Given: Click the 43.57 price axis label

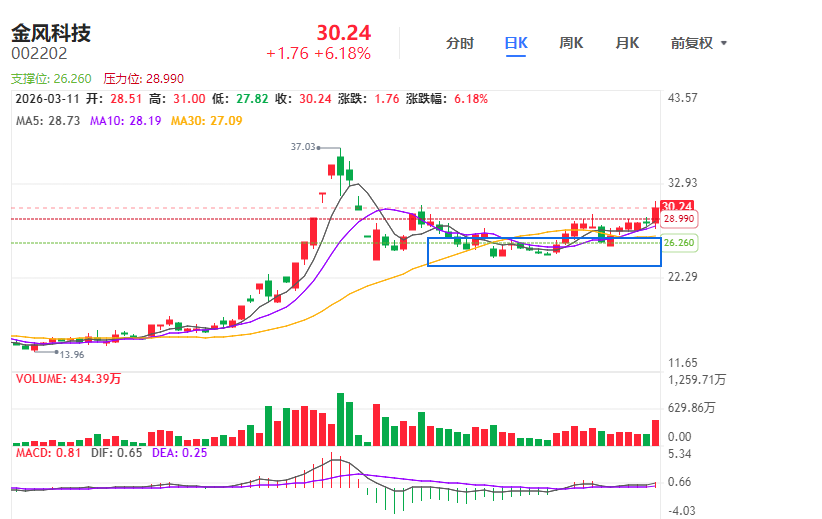Looking at the screenshot, I should tap(683, 98).
